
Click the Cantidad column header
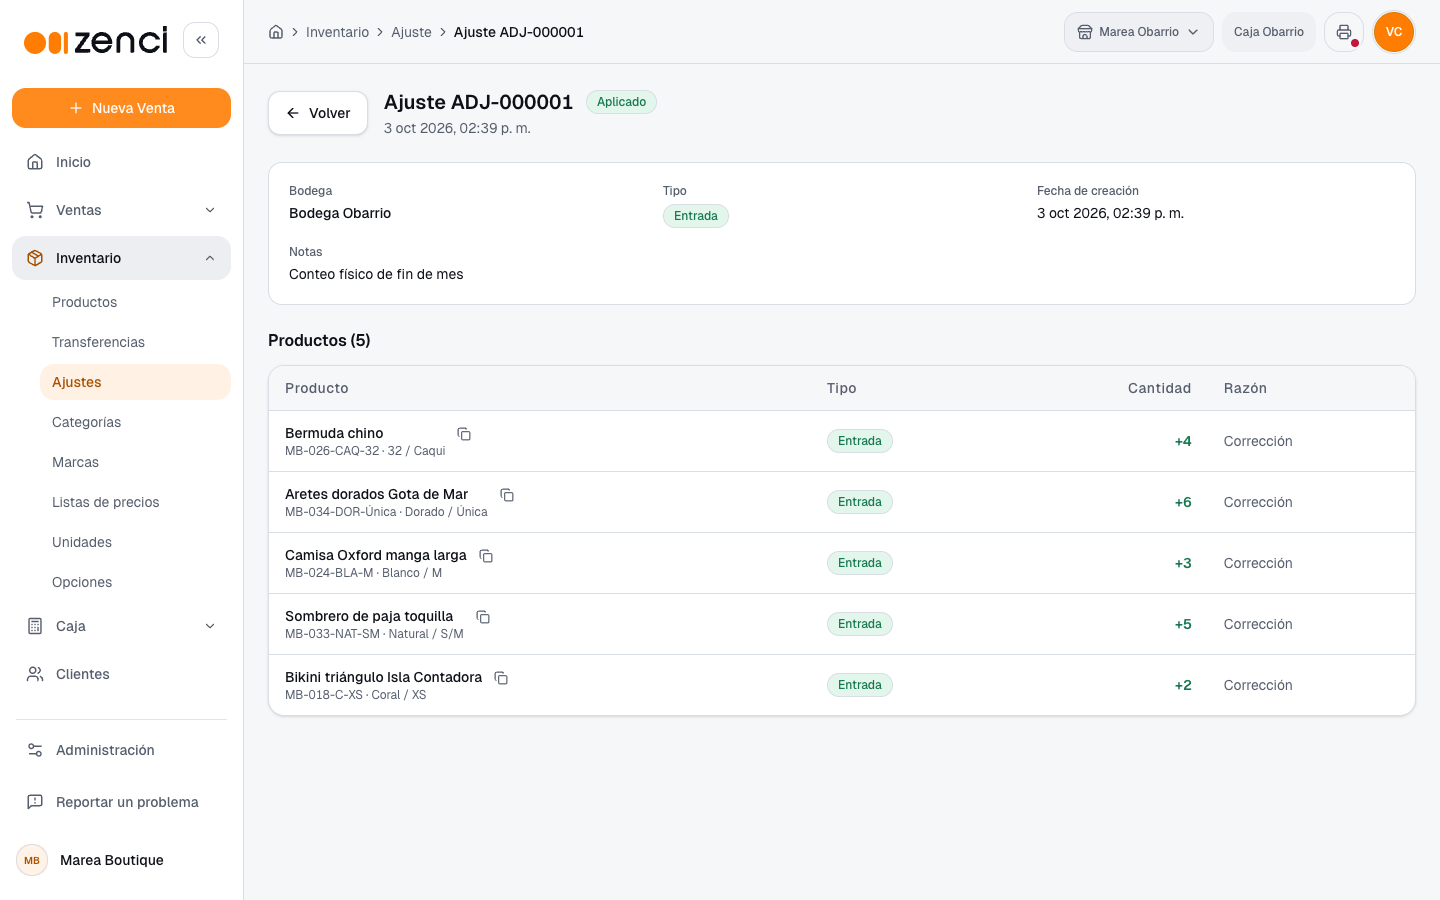[1159, 388]
